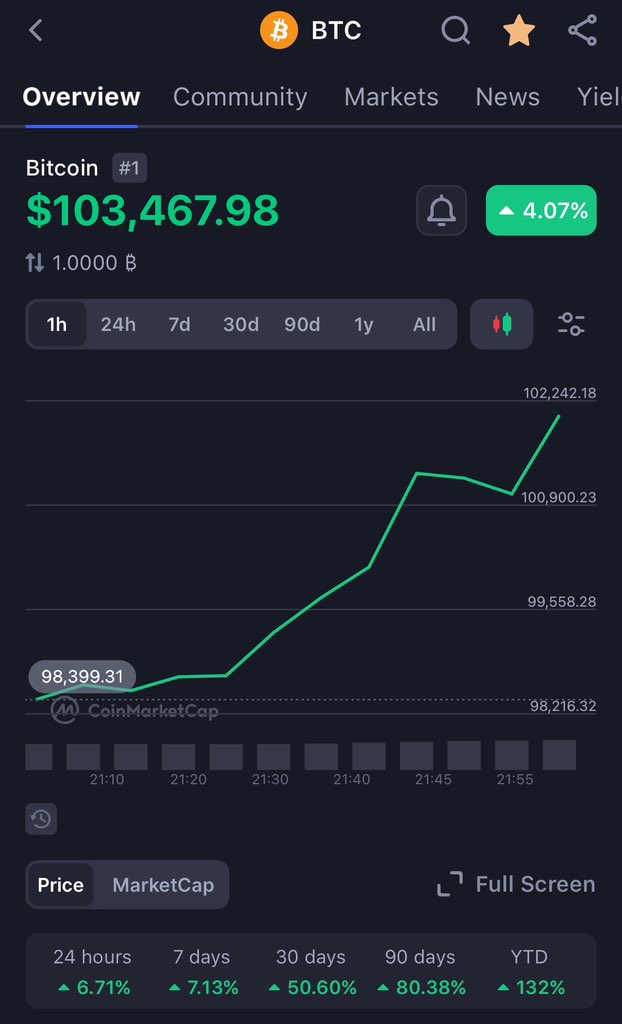Select the 90d chart range
Image resolution: width=622 pixels, height=1024 pixels.
point(303,324)
